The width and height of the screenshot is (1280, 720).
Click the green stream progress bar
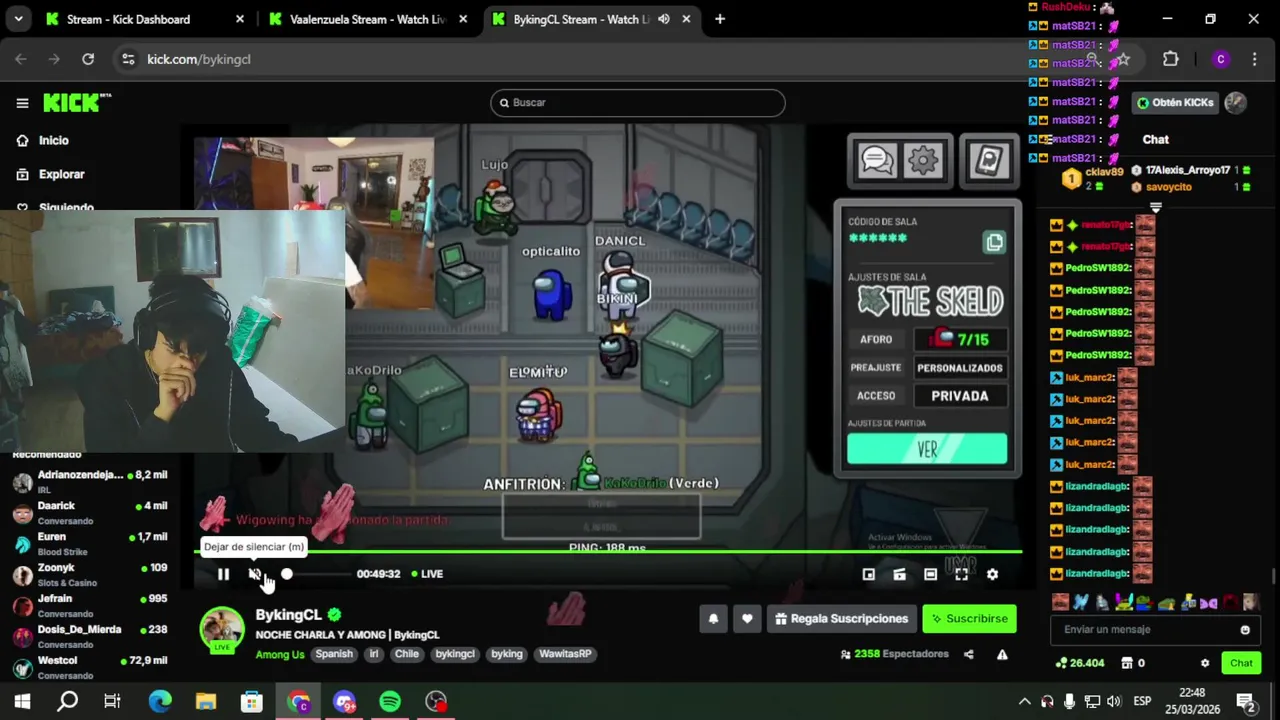608,551
